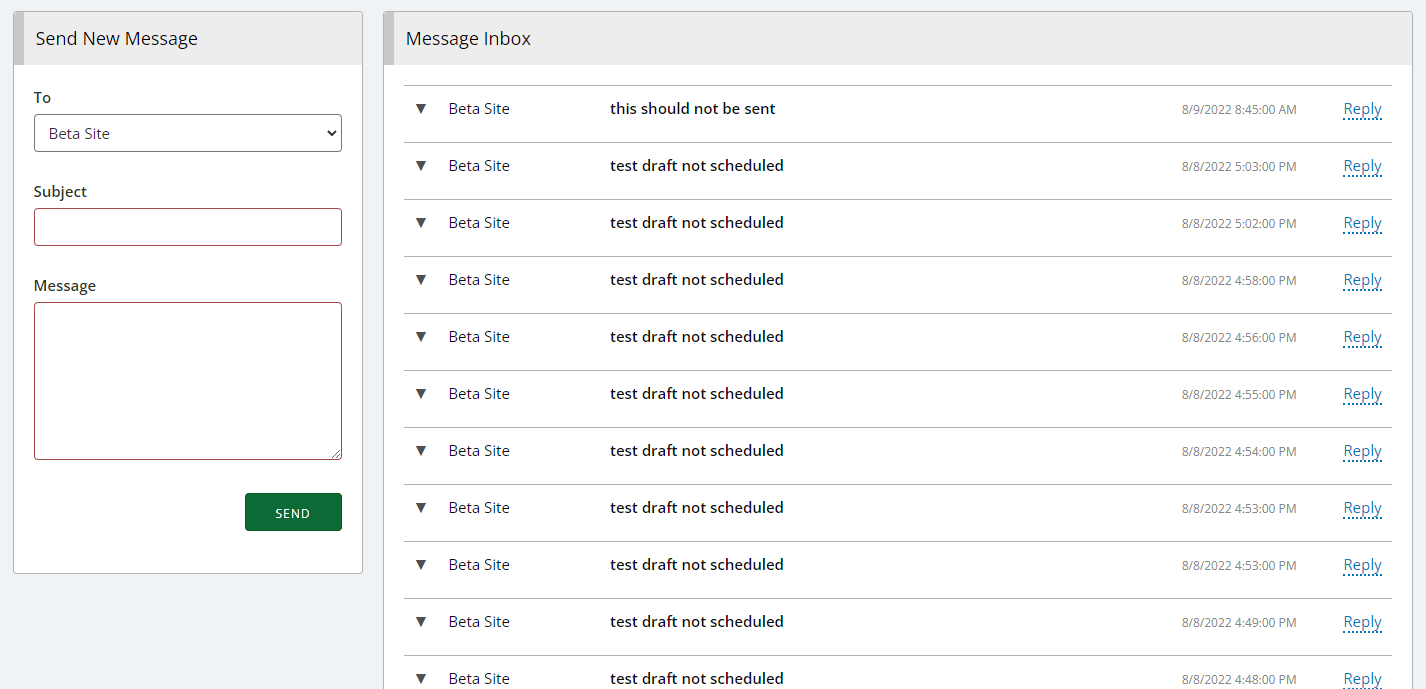Reply to the 8/9/2022 8:45:00 AM message

point(1362,109)
